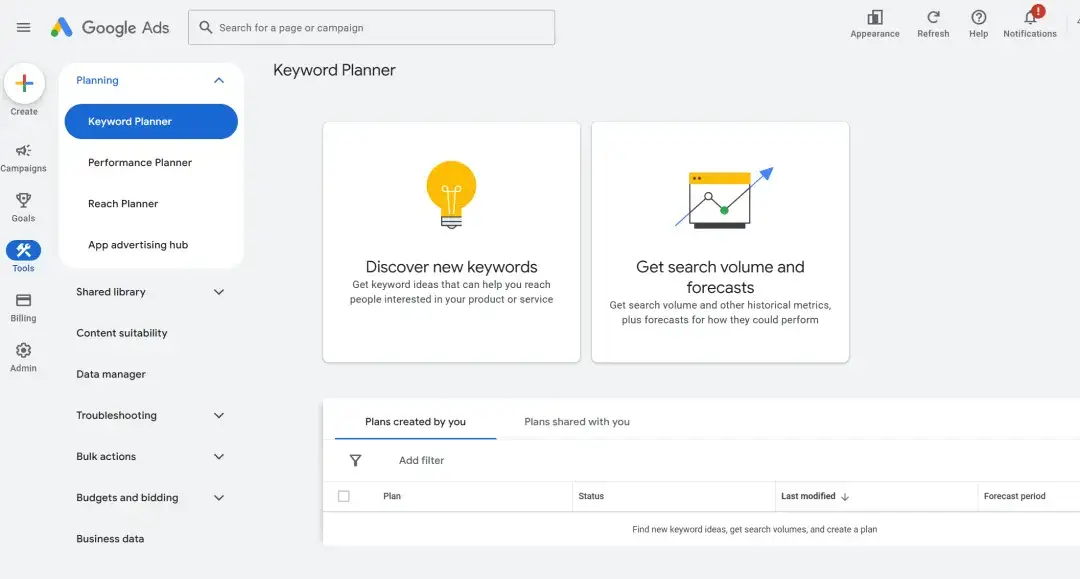This screenshot has width=1080, height=579.
Task: Click the search magnifier icon
Action: click(205, 28)
